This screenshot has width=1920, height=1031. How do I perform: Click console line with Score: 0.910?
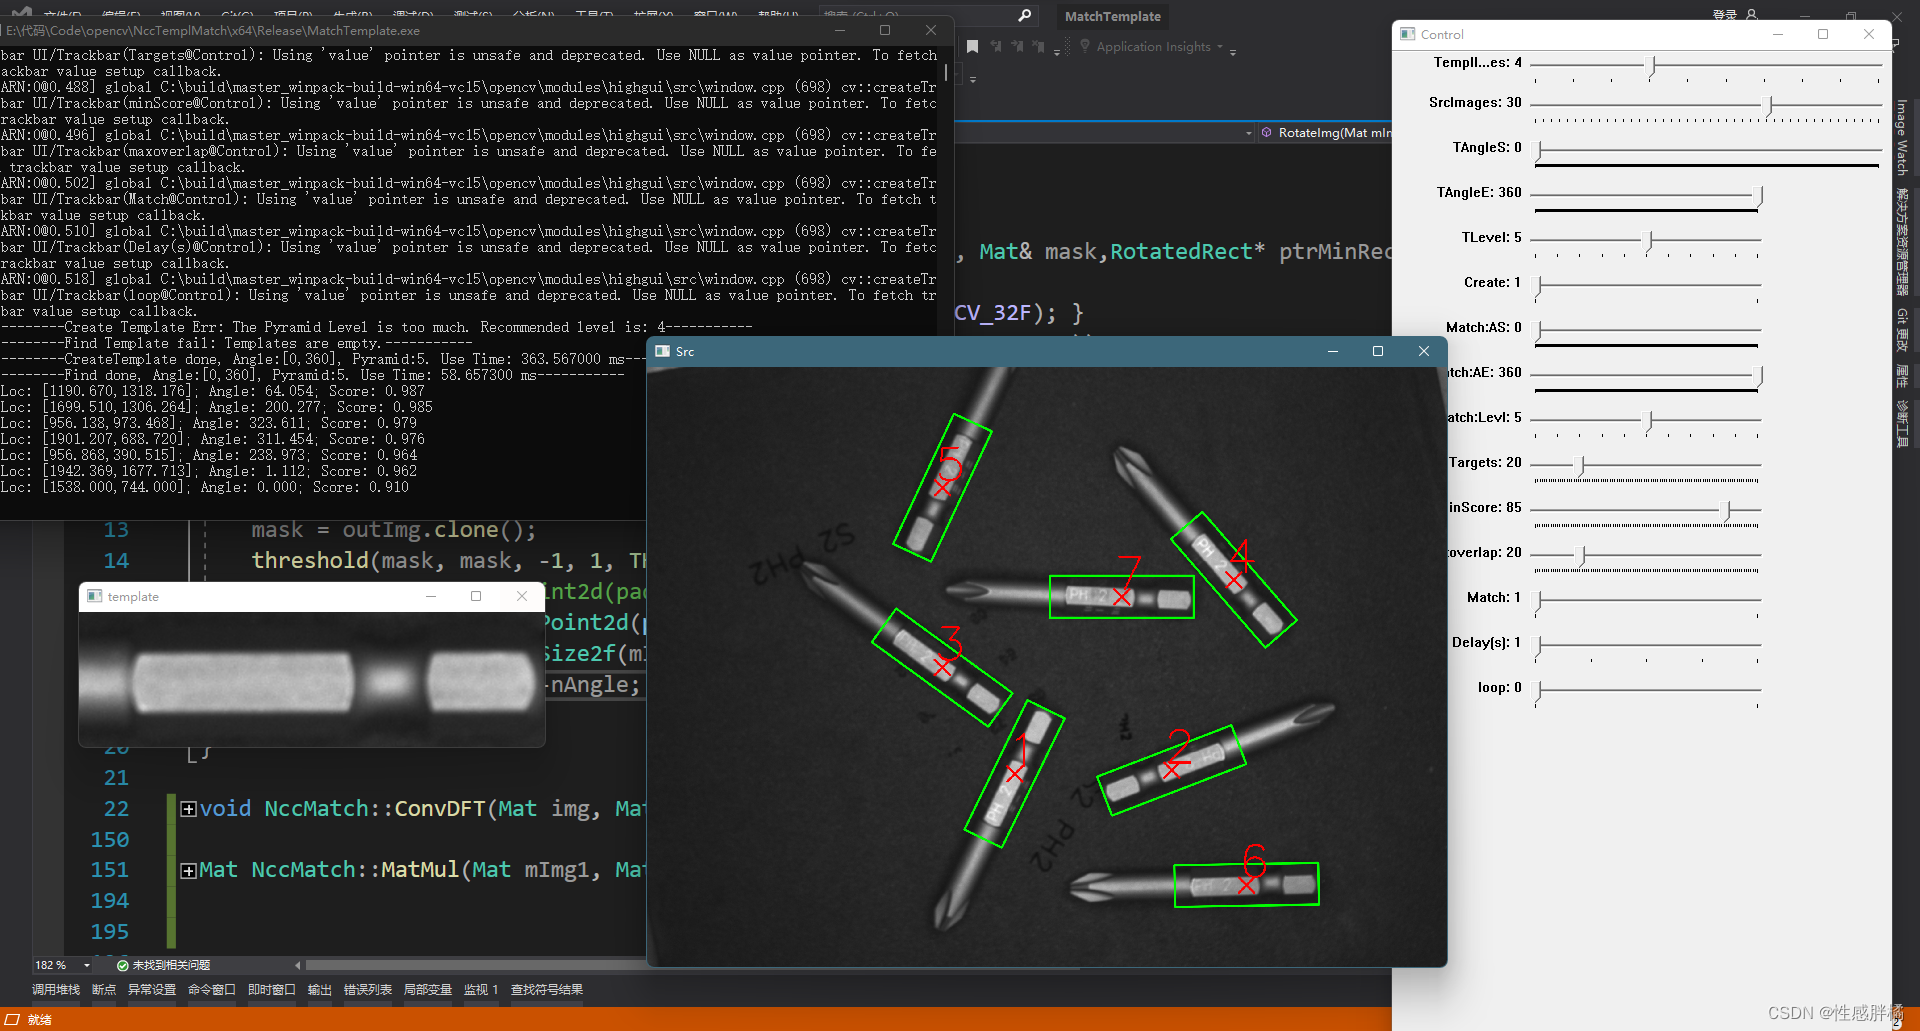[x=205, y=487]
